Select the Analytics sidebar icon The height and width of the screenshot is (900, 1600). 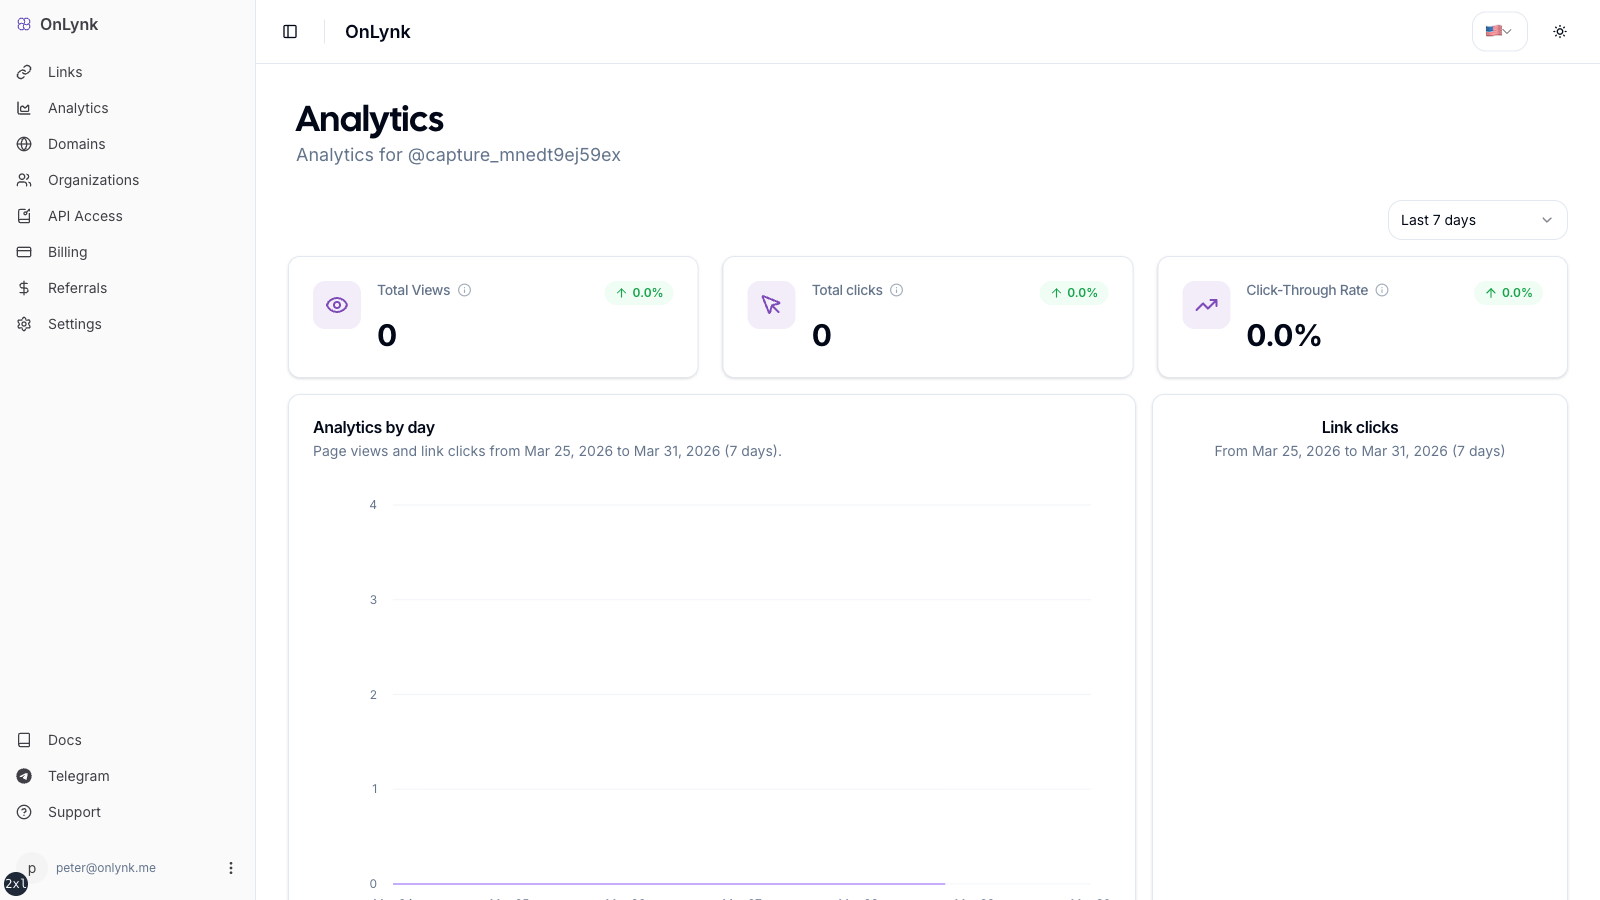tap(24, 107)
